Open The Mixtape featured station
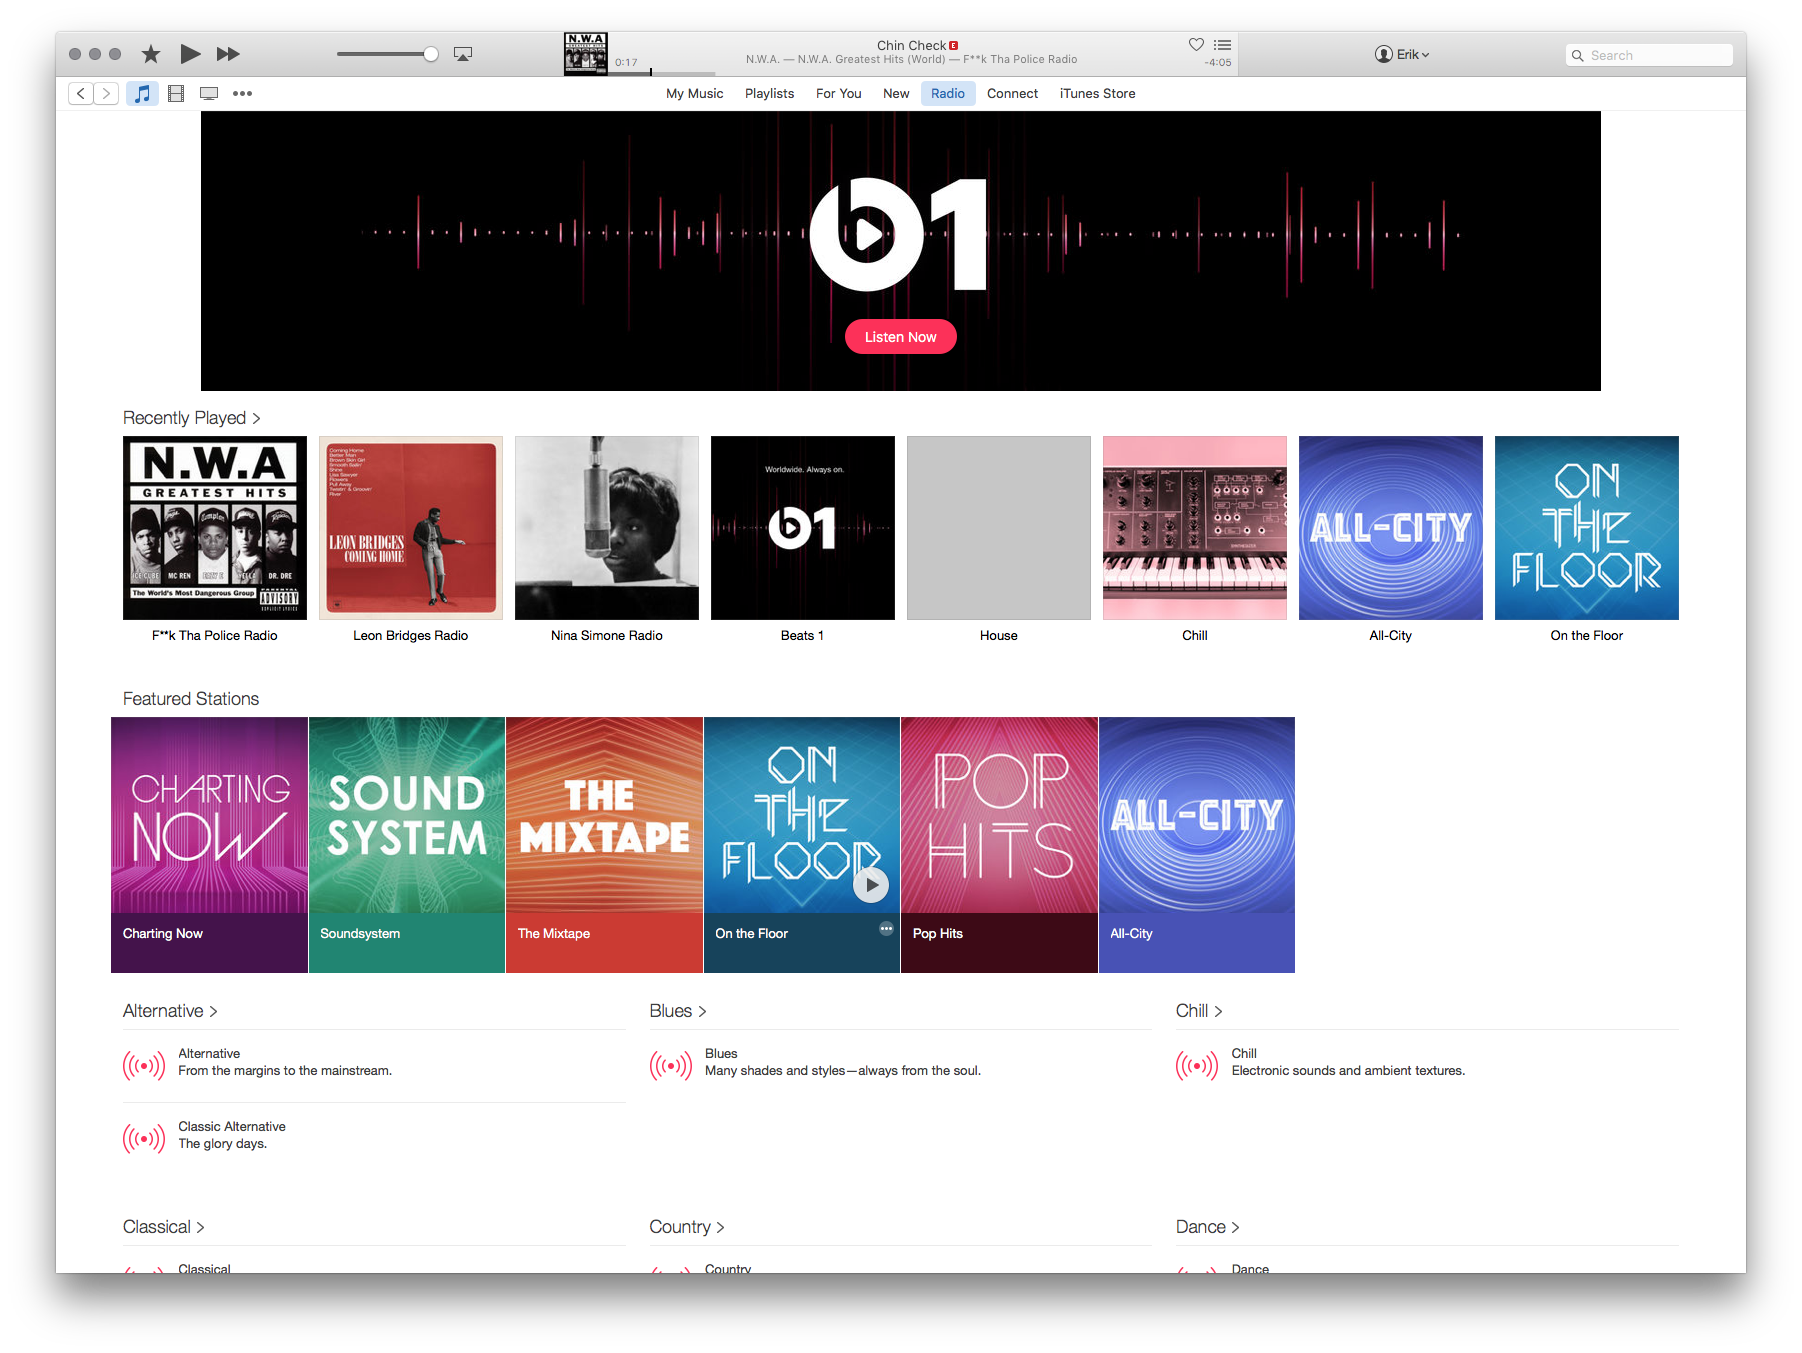This screenshot has height=1353, width=1802. 604,845
